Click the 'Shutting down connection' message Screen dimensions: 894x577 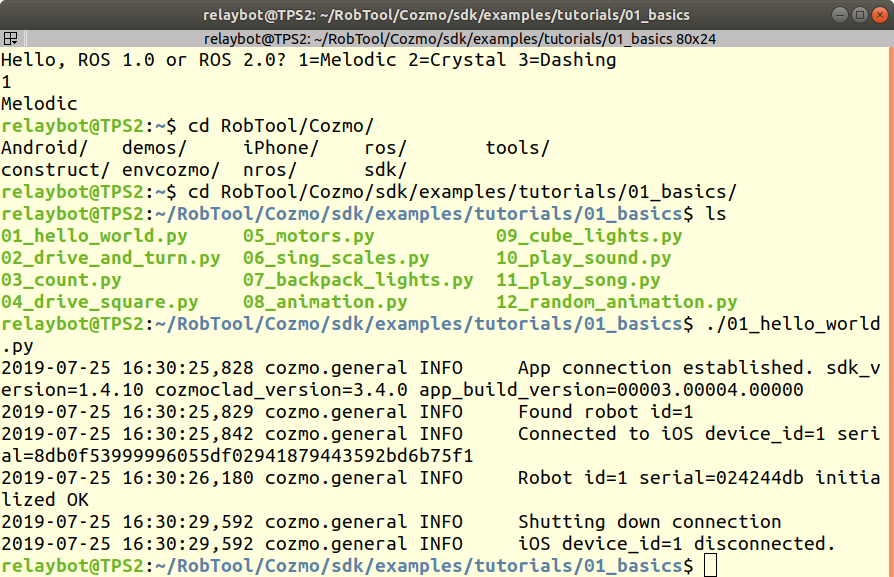coord(649,522)
